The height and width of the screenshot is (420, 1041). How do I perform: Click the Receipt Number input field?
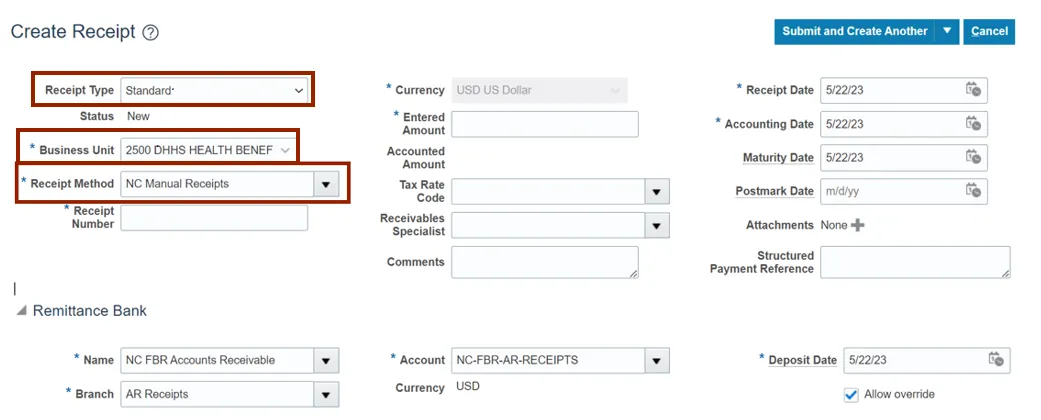click(214, 218)
